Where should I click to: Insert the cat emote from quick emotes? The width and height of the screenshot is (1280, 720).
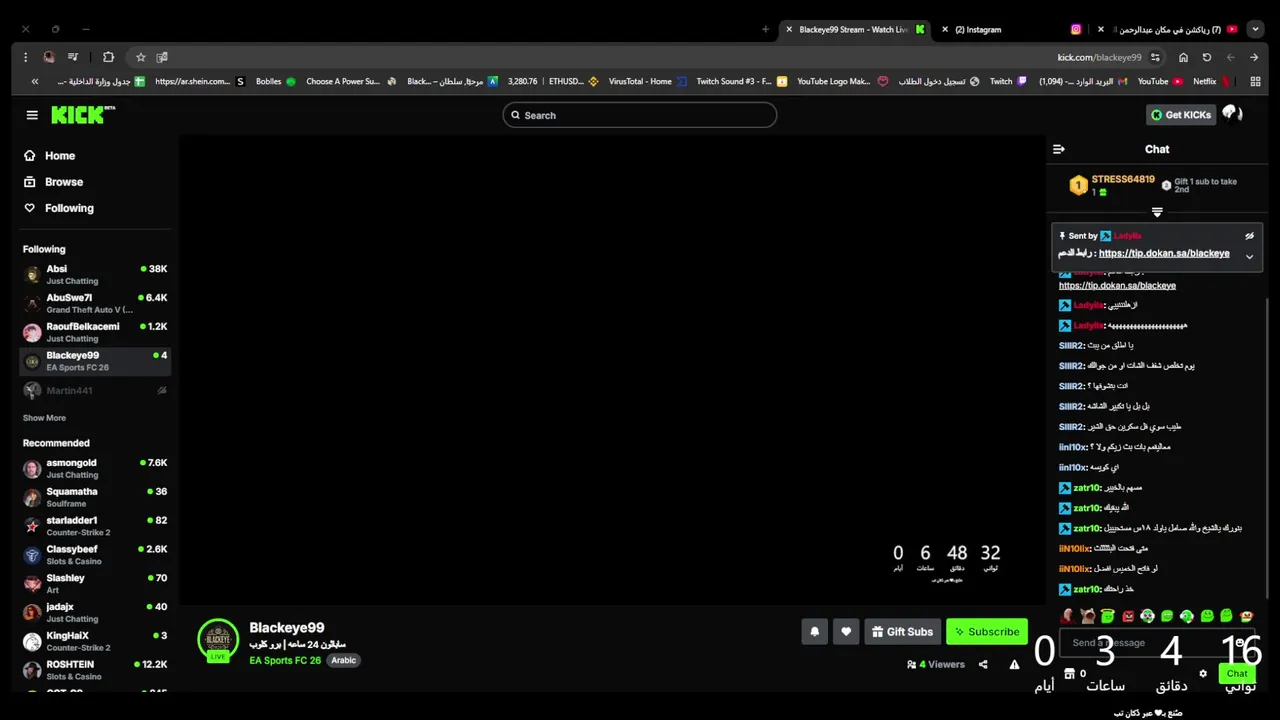pos(1087,616)
